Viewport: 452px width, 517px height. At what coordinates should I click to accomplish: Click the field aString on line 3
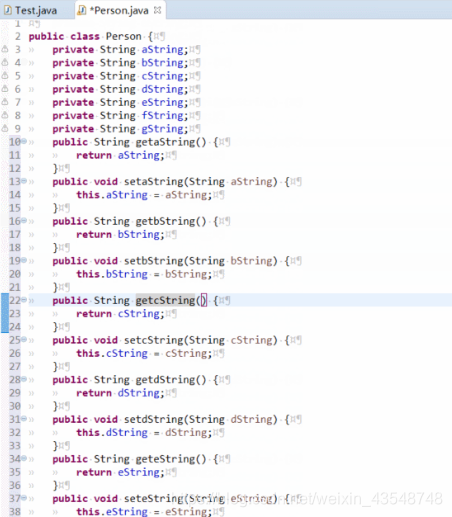163,49
